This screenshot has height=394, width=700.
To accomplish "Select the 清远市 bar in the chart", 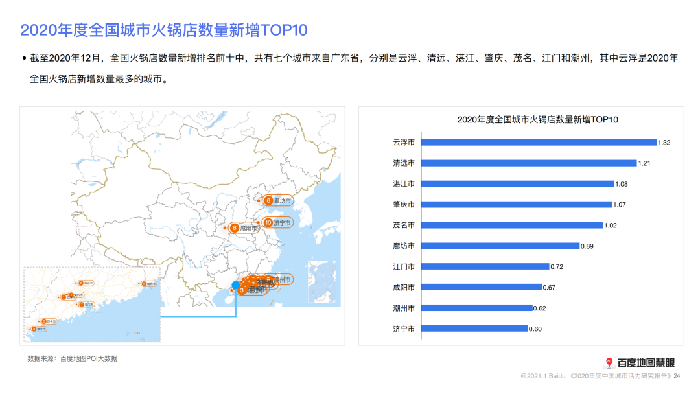I will point(529,163).
